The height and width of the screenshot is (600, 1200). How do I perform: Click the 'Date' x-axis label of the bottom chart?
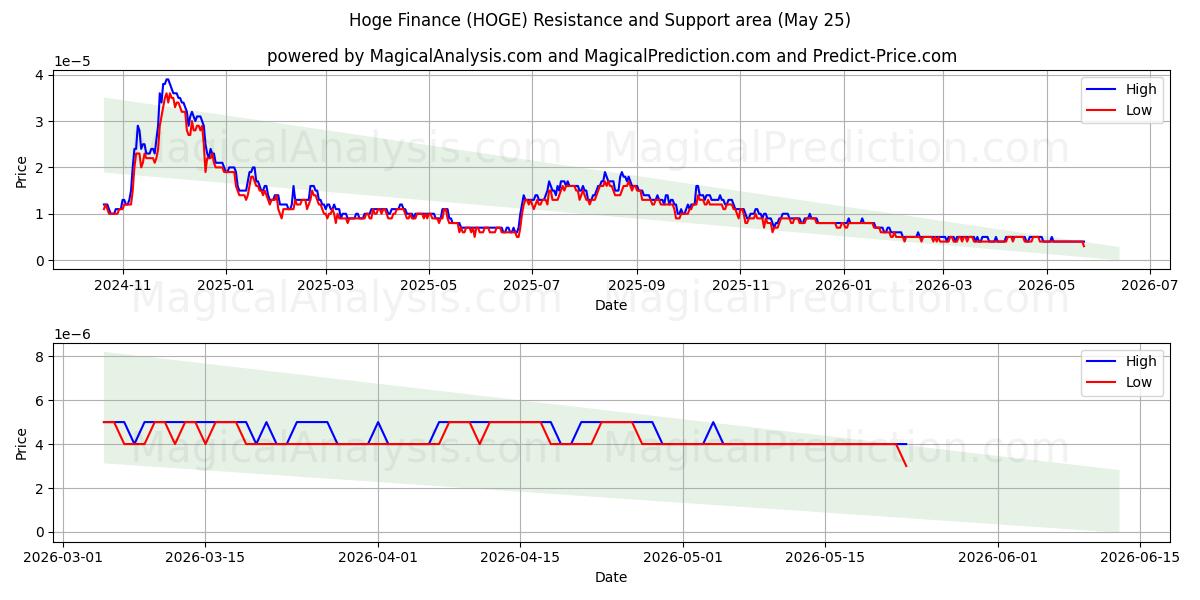(611, 577)
